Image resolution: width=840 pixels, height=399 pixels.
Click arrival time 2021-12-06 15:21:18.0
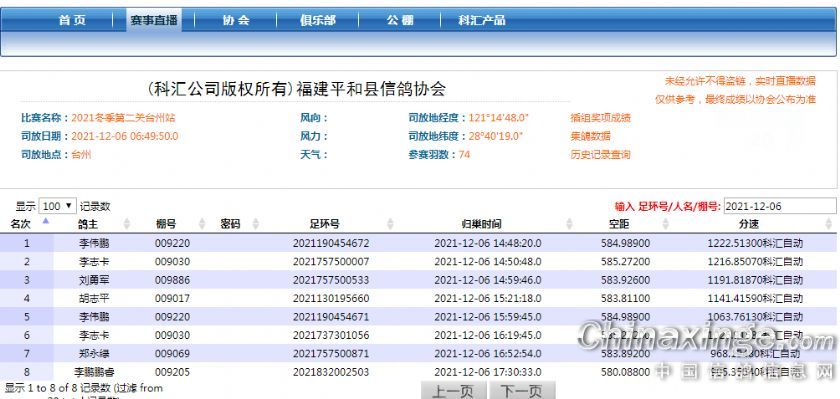coord(488,298)
